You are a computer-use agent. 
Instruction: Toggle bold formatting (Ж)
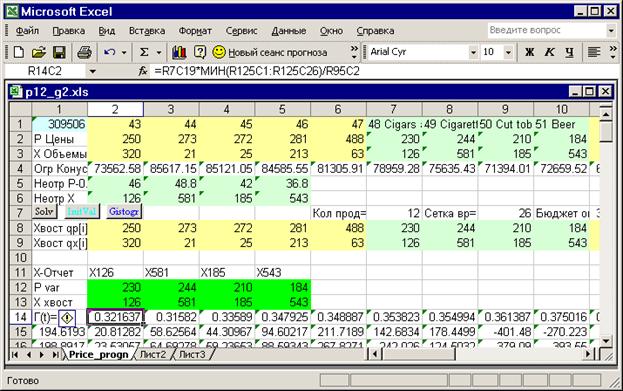coord(530,52)
